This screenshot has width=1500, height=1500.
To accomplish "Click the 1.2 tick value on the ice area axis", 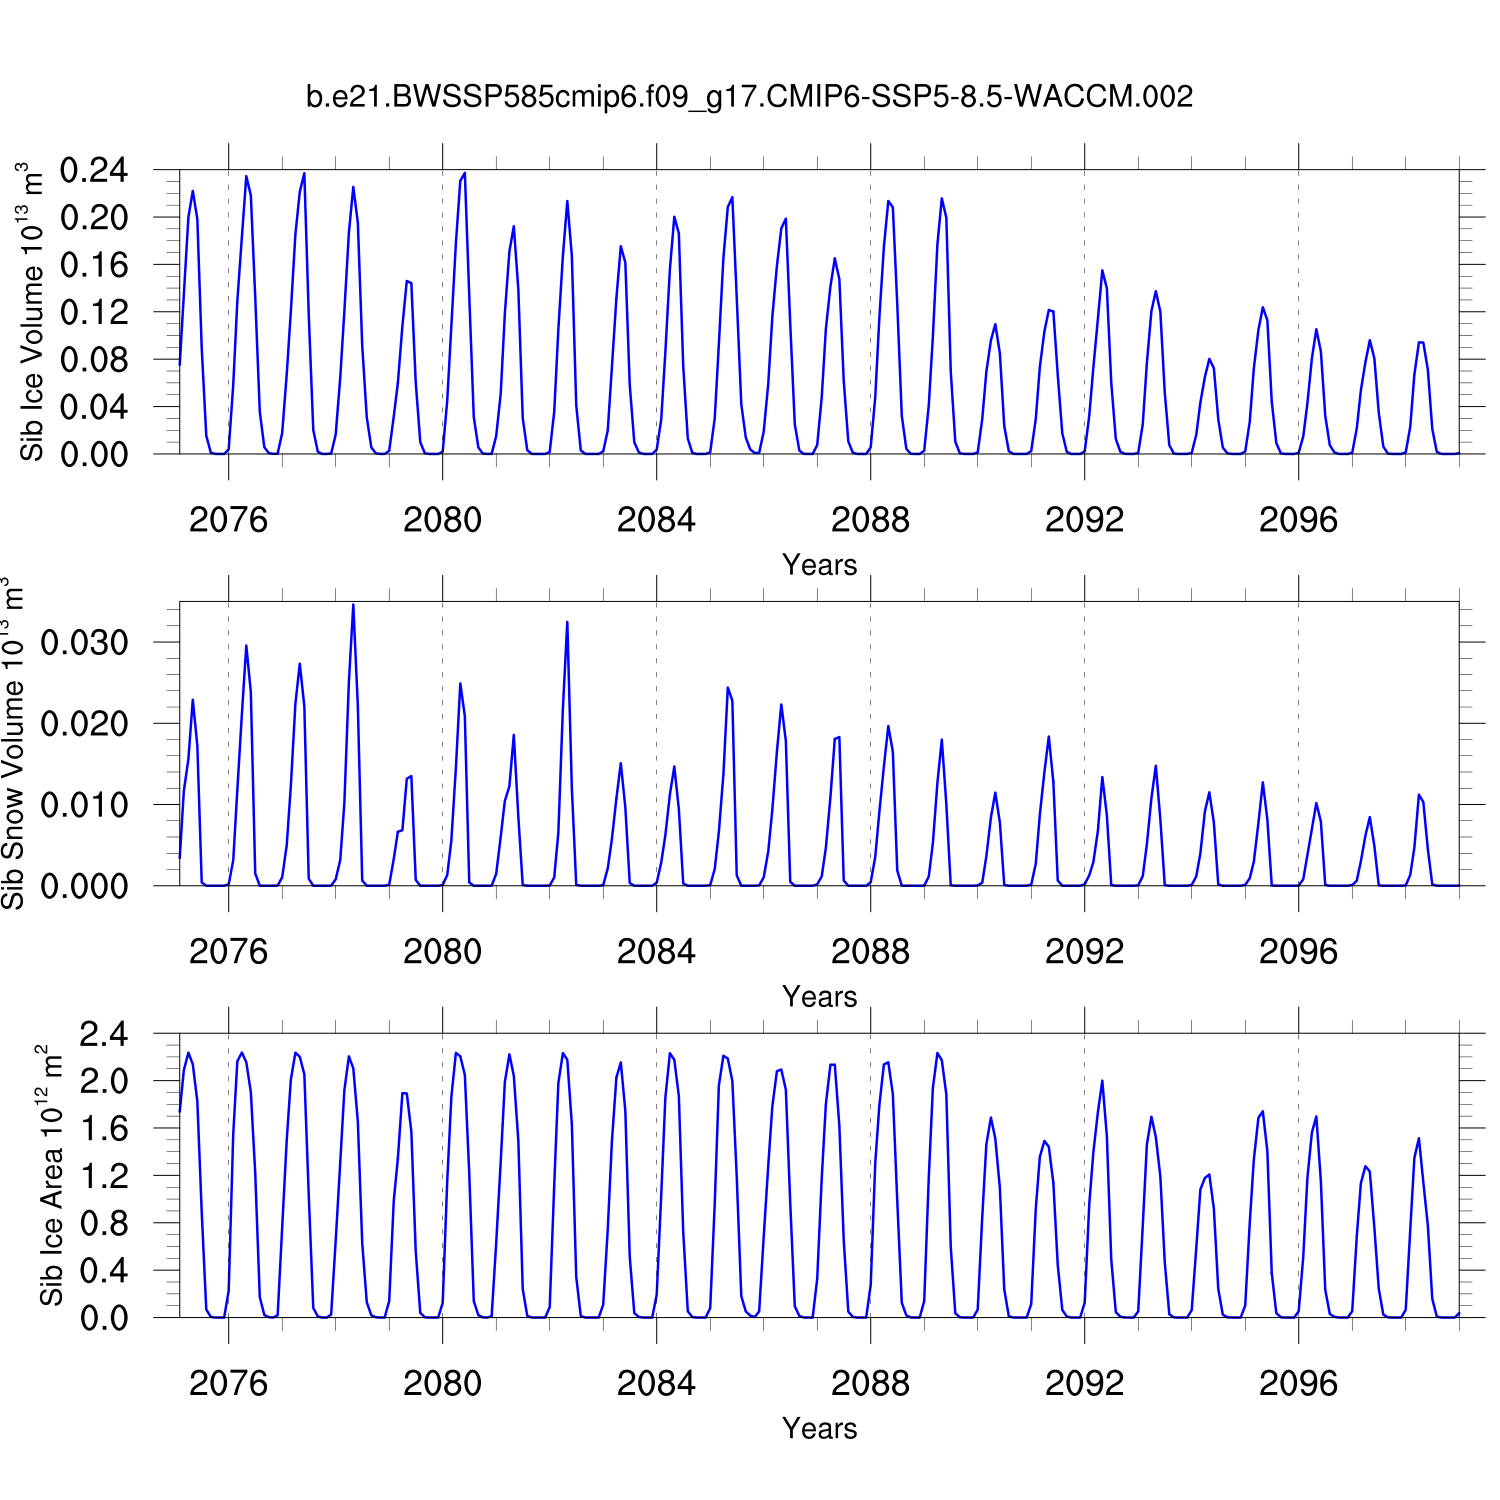I will [104, 1177].
